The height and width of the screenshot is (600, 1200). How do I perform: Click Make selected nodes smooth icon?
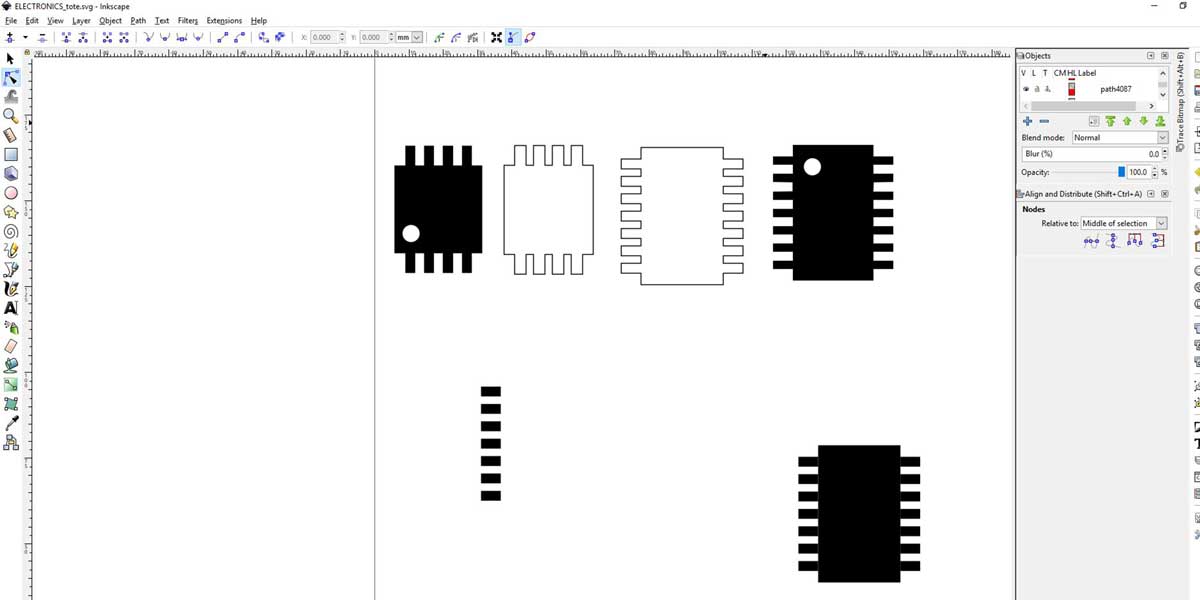tap(165, 37)
